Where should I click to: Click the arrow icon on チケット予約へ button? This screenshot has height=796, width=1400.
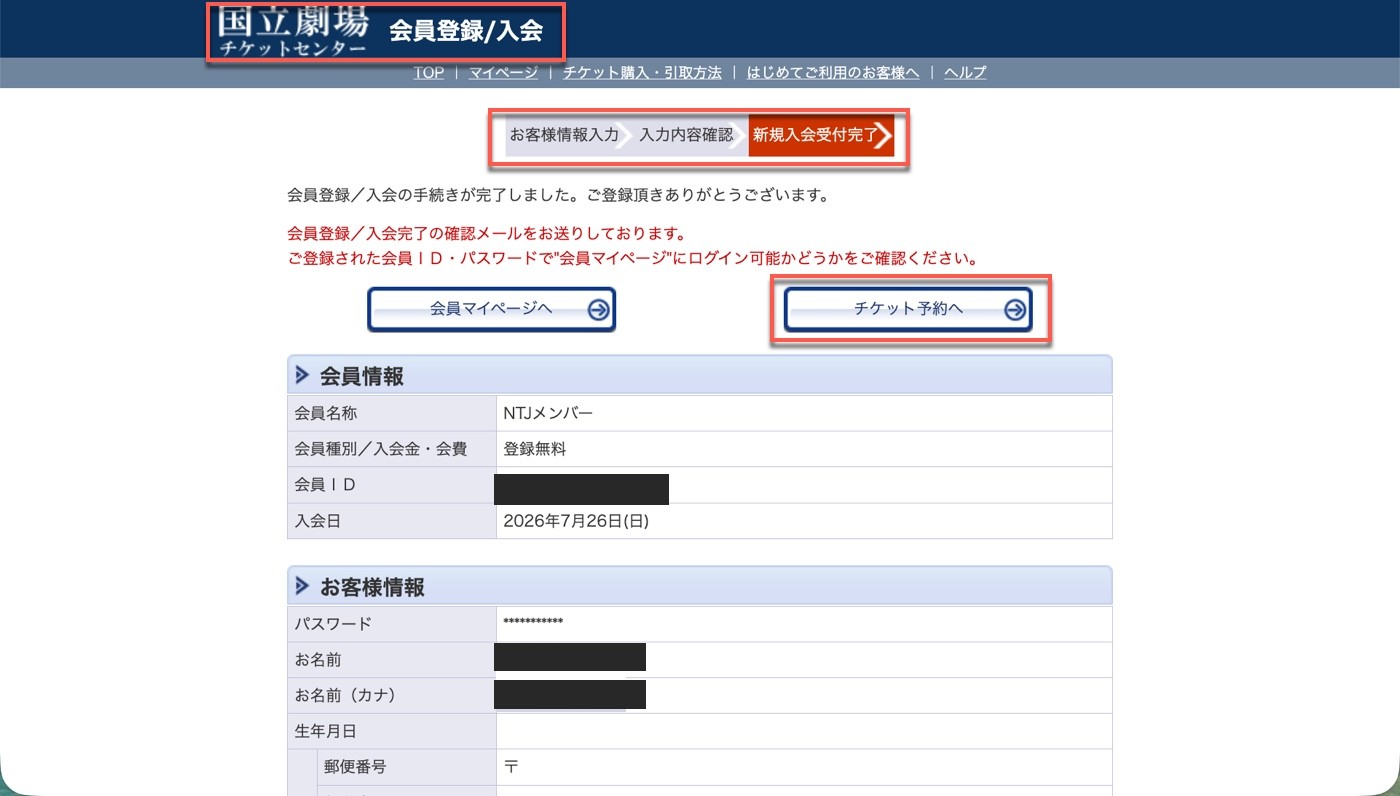coord(1014,310)
